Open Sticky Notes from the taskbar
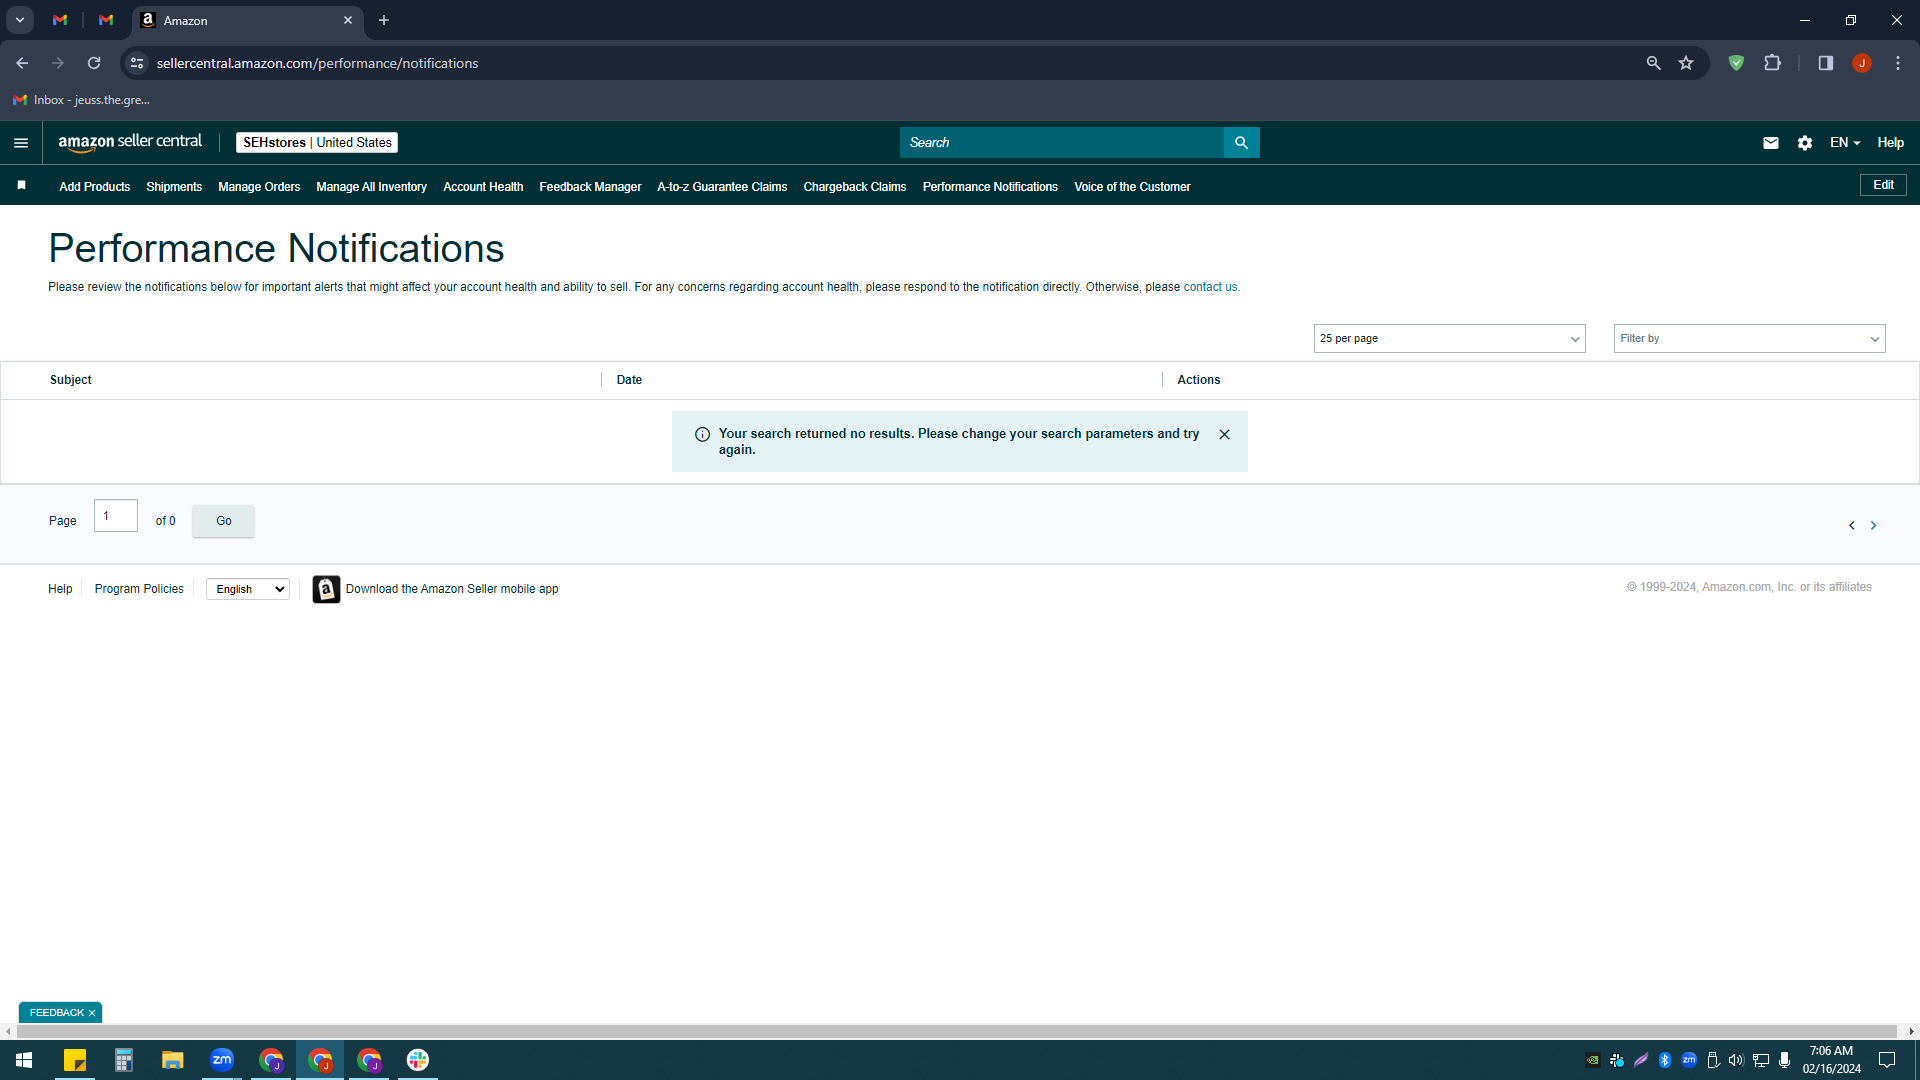This screenshot has height=1080, width=1920. 75,1060
